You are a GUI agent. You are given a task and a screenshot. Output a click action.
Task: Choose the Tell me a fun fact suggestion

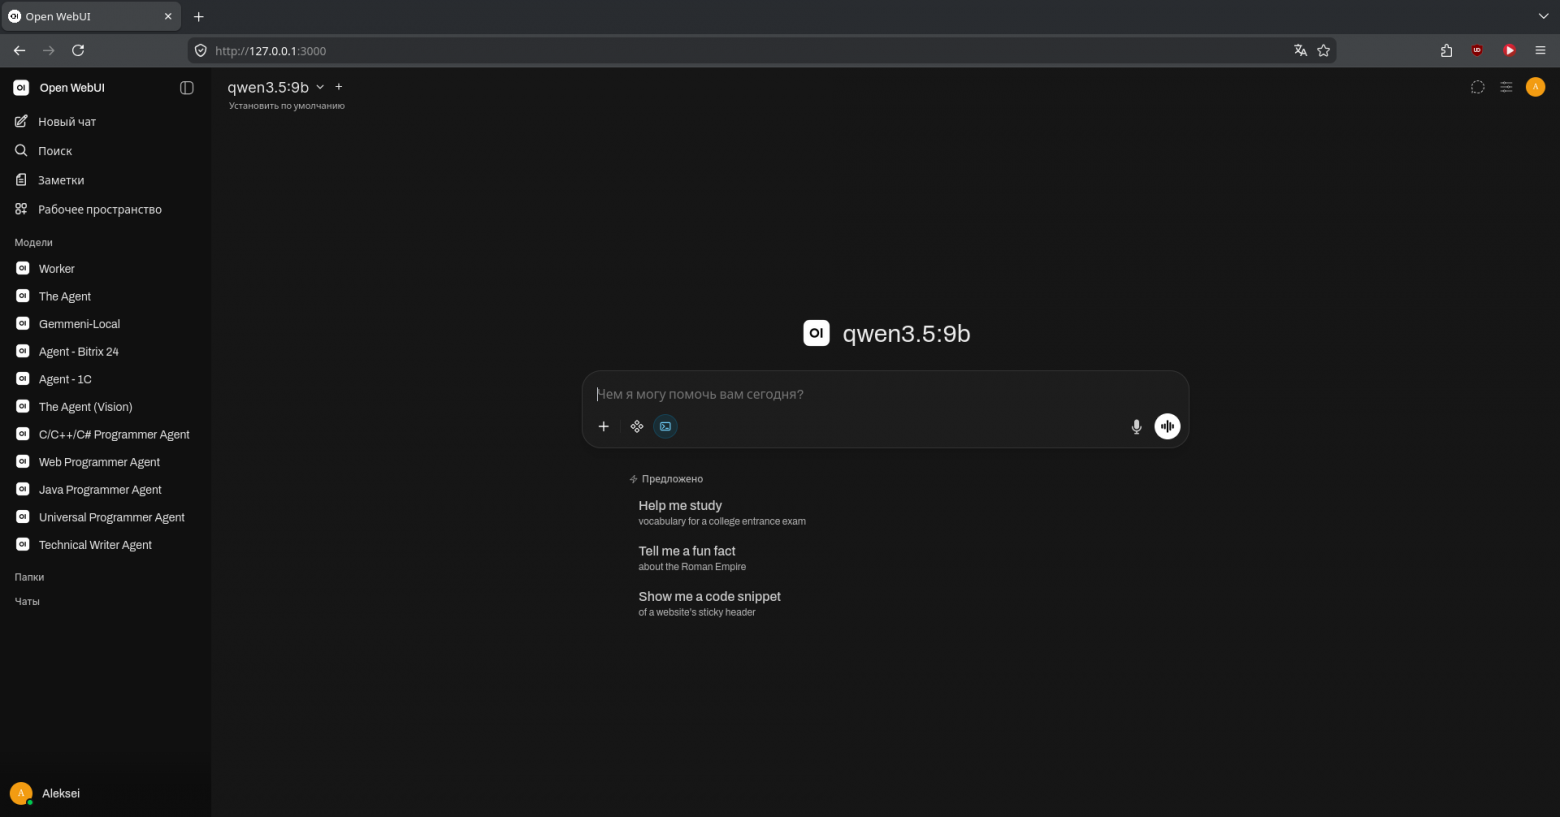click(692, 558)
